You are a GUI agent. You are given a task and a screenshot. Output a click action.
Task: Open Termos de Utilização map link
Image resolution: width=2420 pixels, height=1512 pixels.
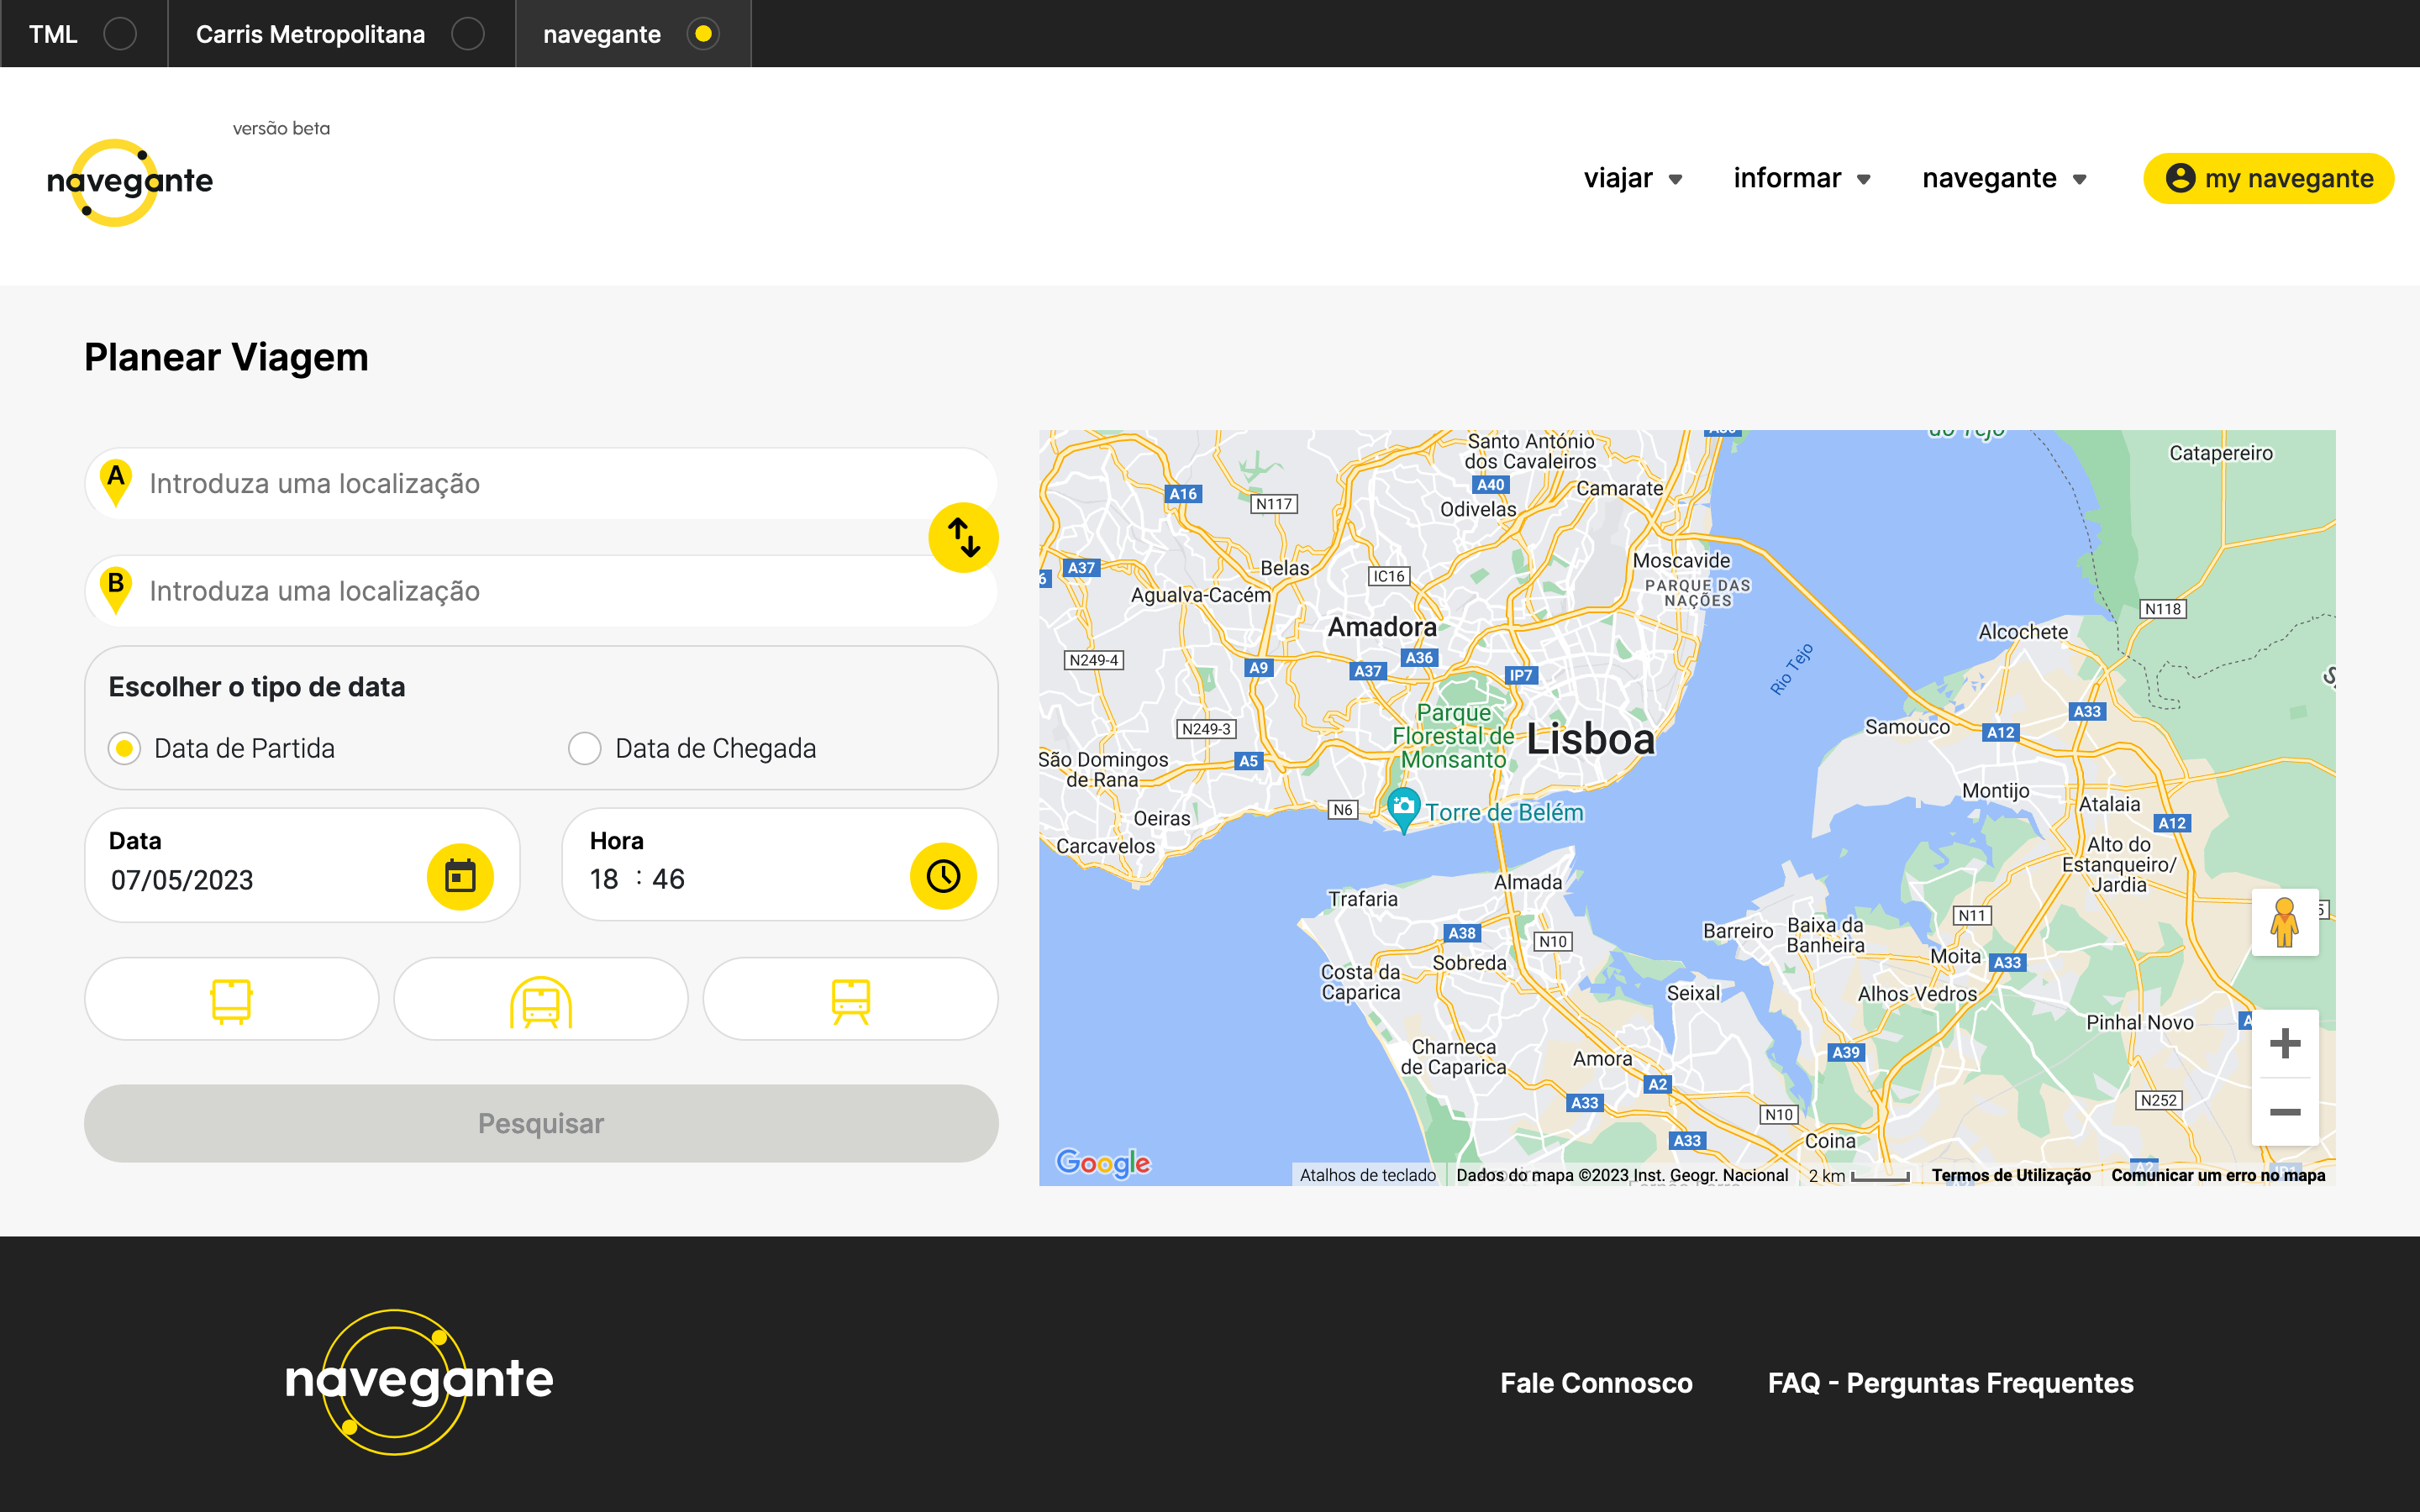click(x=2010, y=1175)
